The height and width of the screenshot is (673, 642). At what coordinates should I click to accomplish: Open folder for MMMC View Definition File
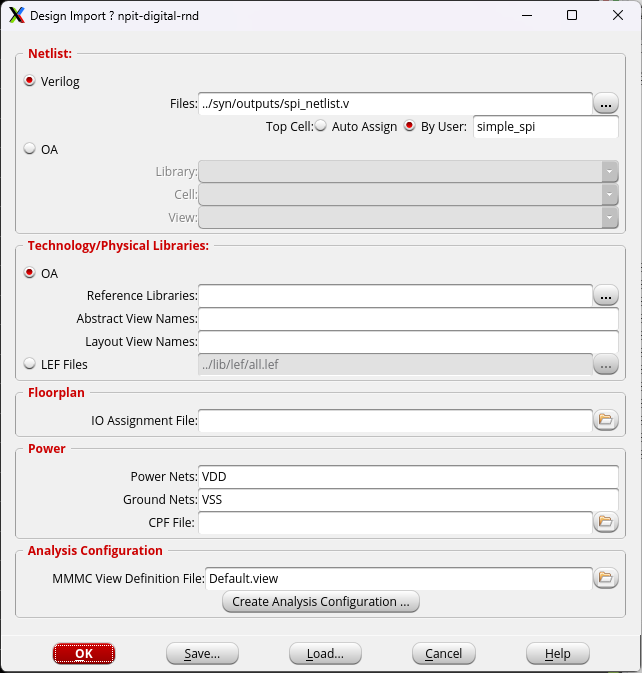(x=606, y=578)
